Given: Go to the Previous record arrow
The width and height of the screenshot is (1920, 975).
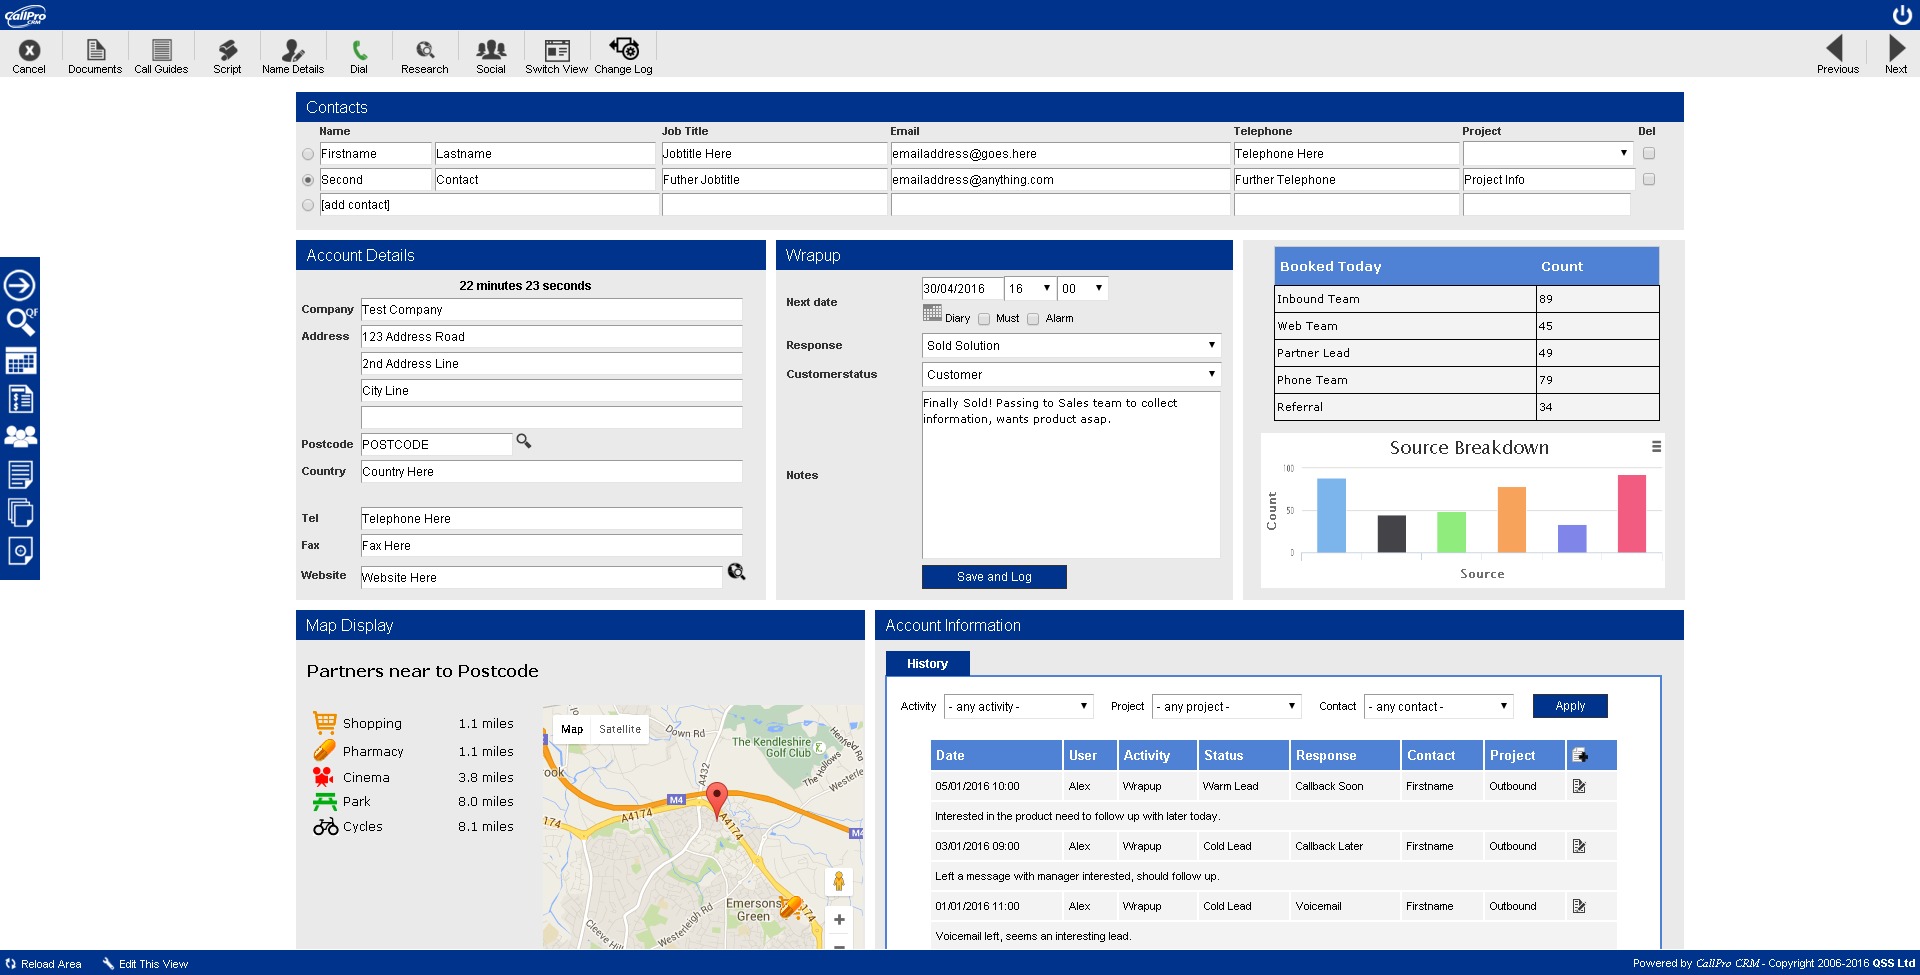Looking at the screenshot, I should click(x=1835, y=48).
